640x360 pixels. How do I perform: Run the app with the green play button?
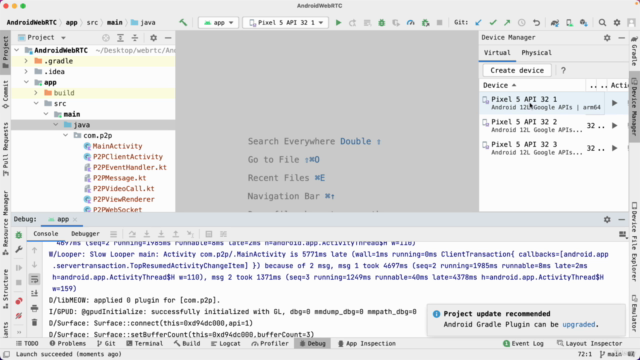pos(338,22)
